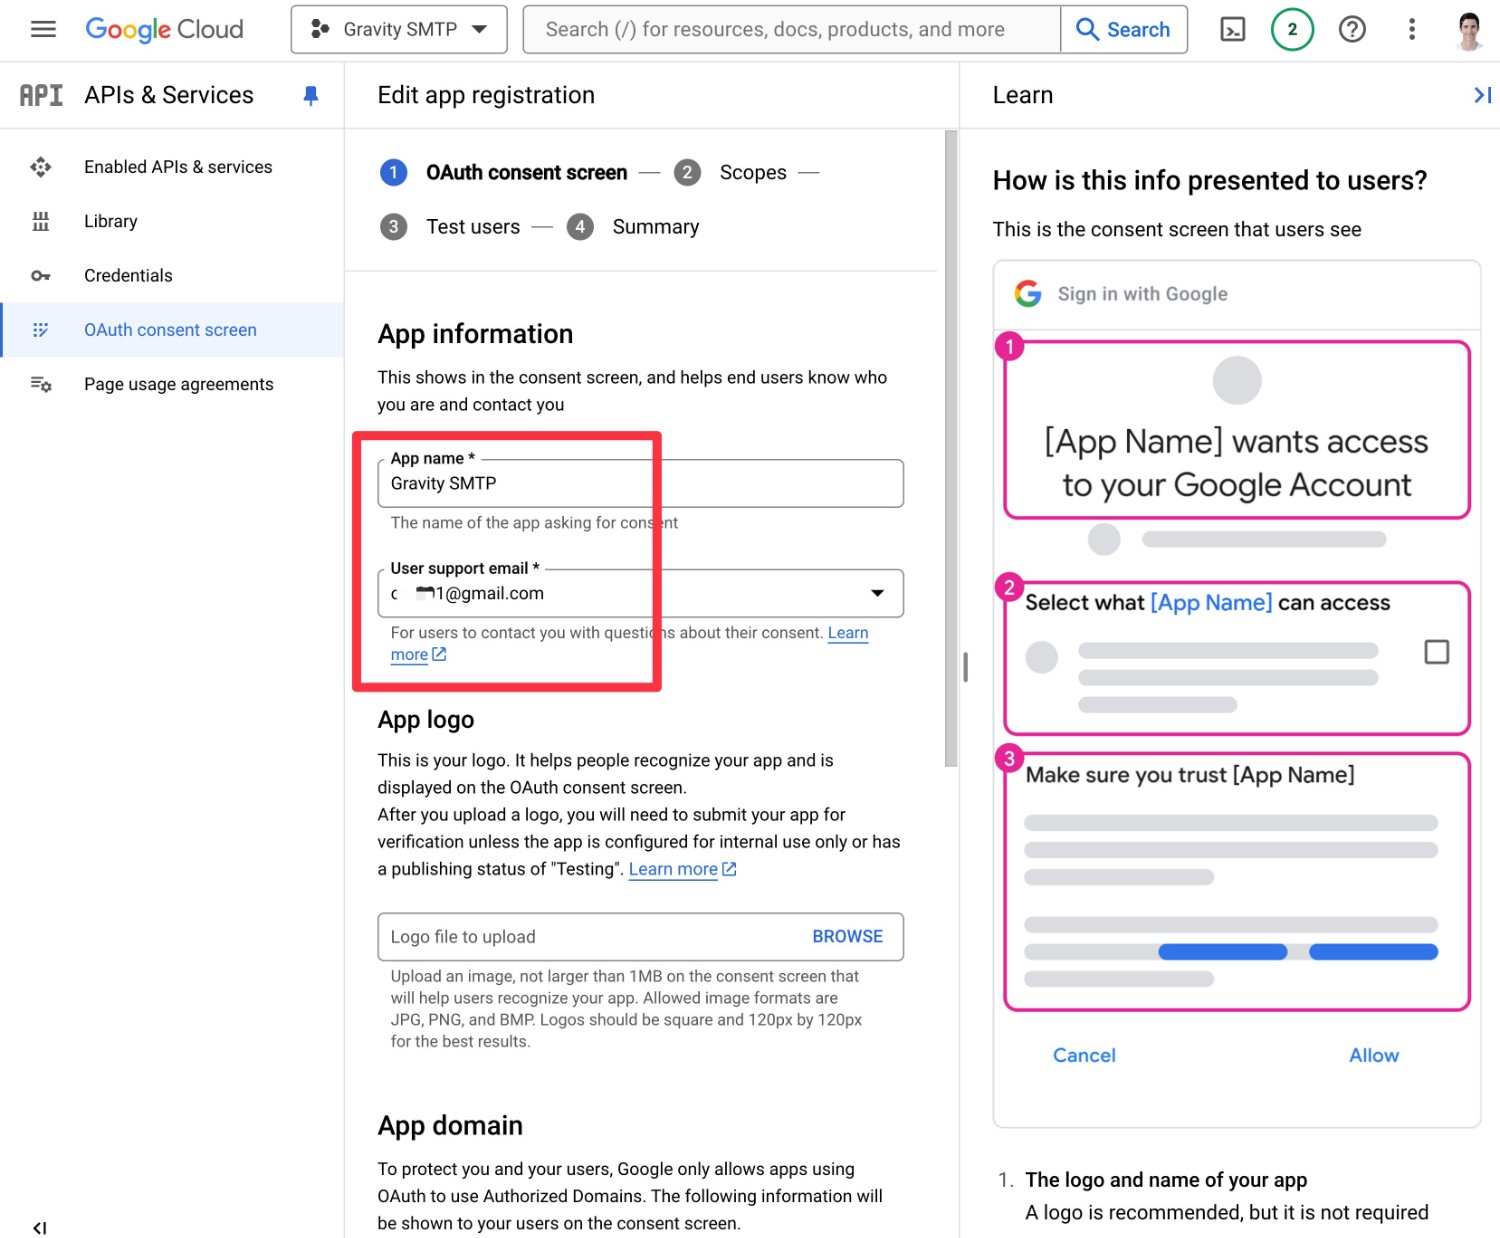Click BROWSE to upload a logo

pyautogui.click(x=847, y=937)
